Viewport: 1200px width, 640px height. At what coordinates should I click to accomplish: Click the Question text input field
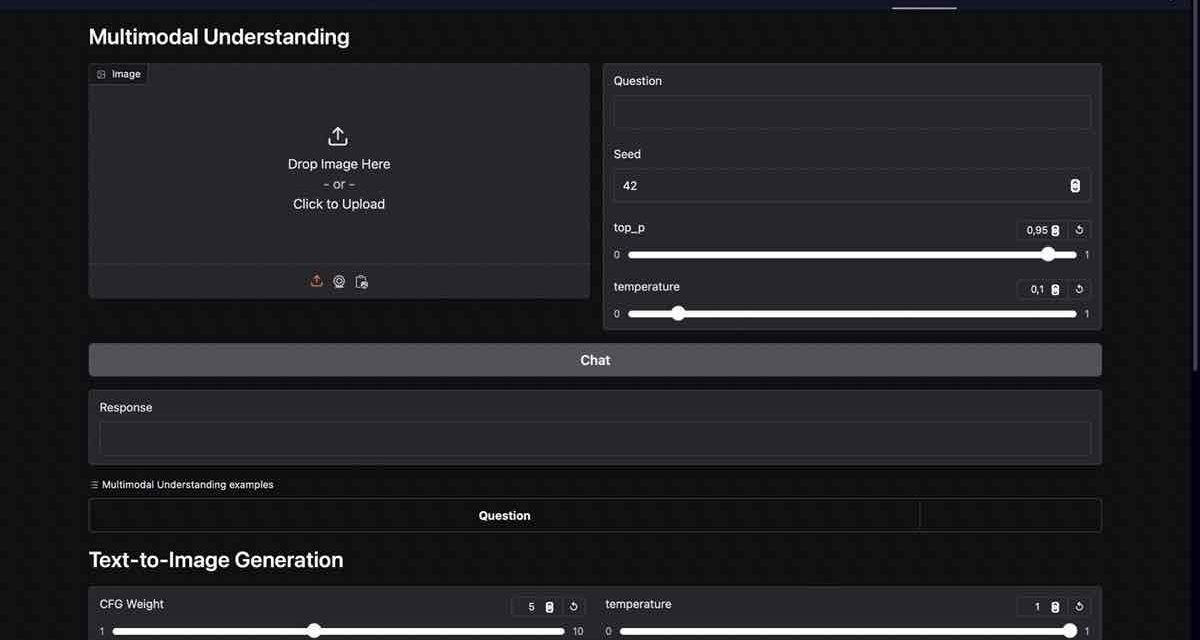click(x=852, y=112)
